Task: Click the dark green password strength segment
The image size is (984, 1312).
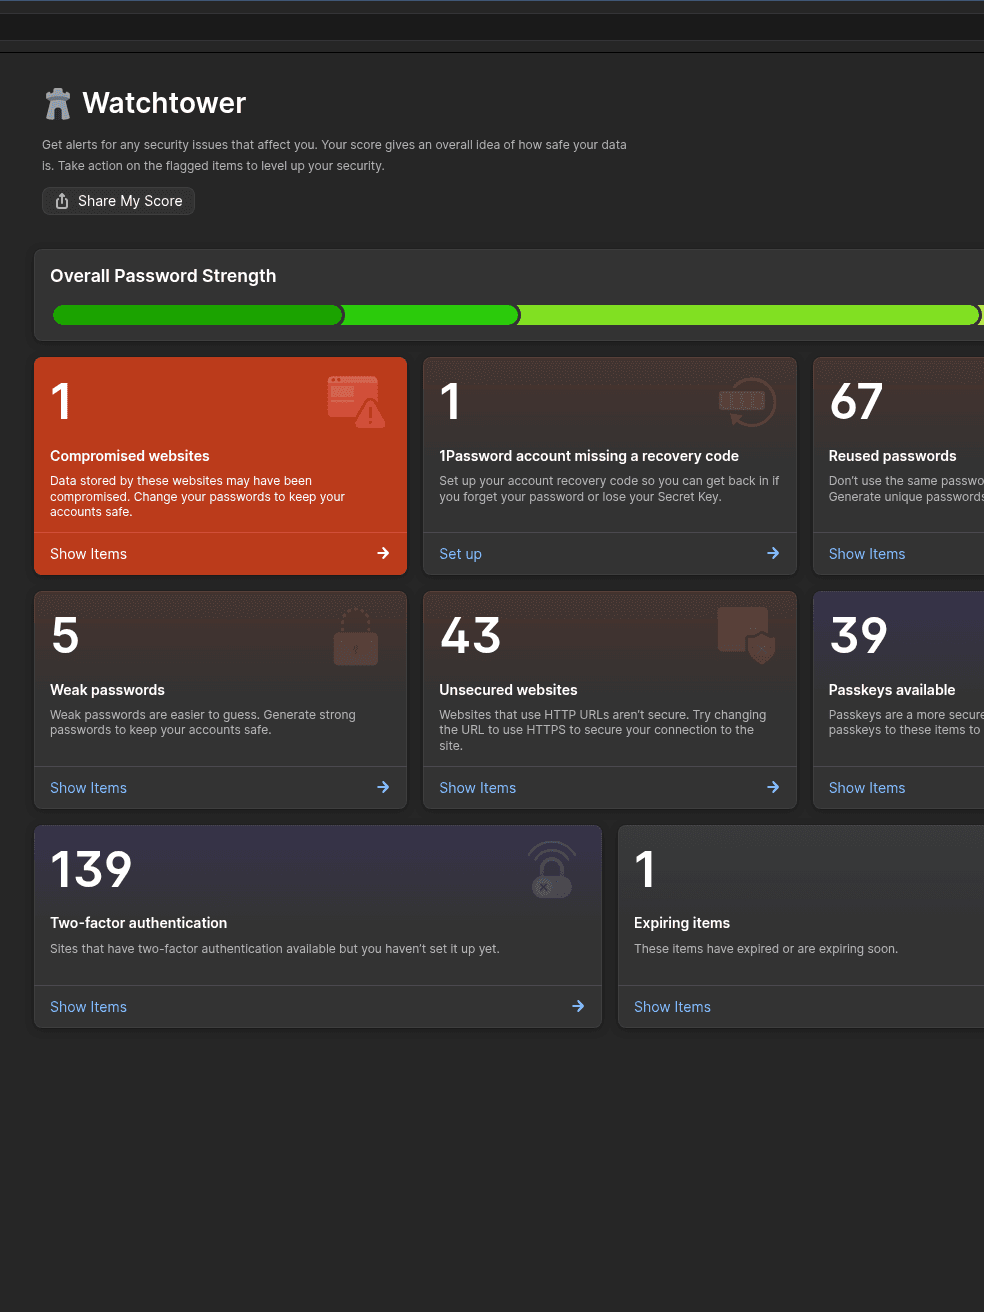Action: point(197,316)
